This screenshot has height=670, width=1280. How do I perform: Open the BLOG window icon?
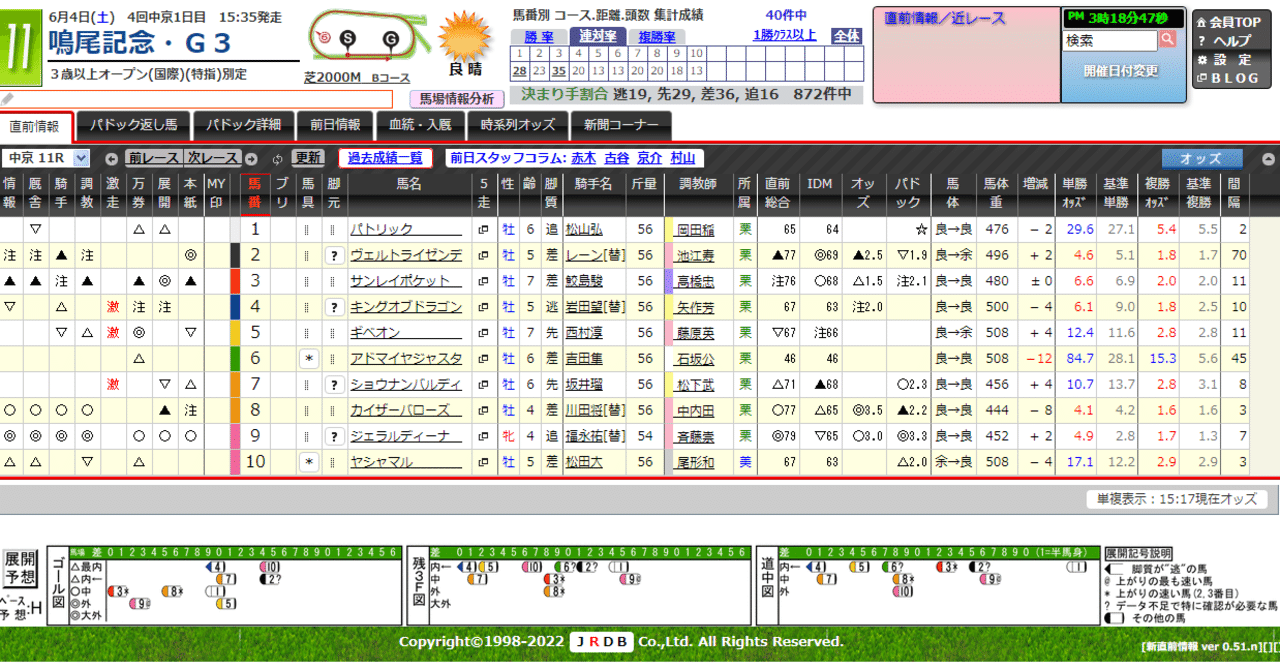(1201, 77)
